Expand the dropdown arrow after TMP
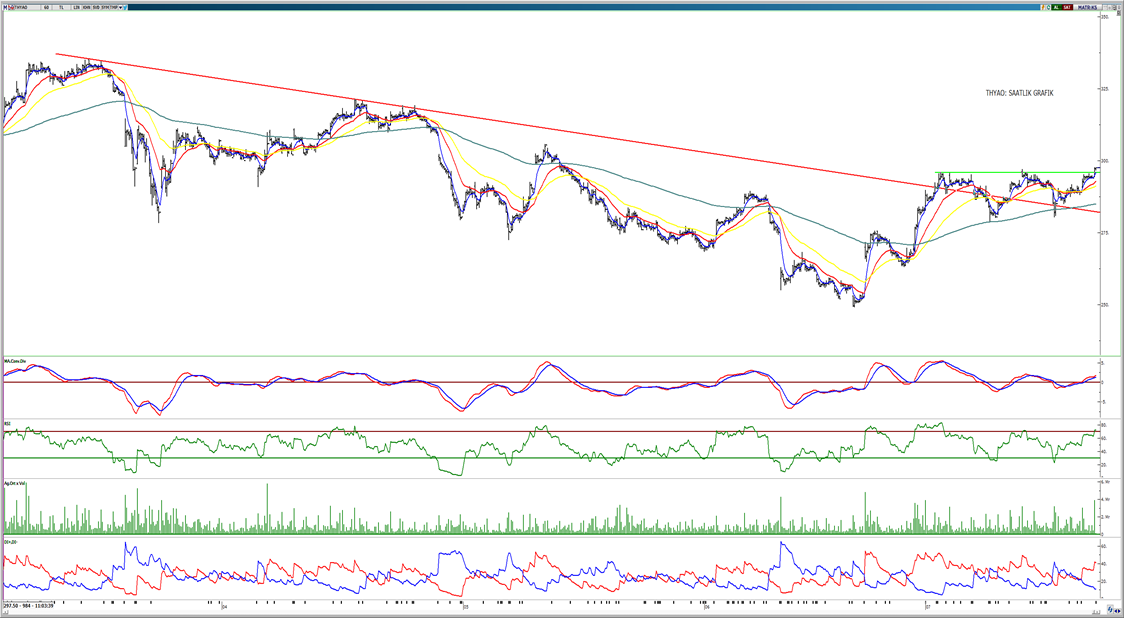Viewport: 1124px width, 618px height. 120,7
